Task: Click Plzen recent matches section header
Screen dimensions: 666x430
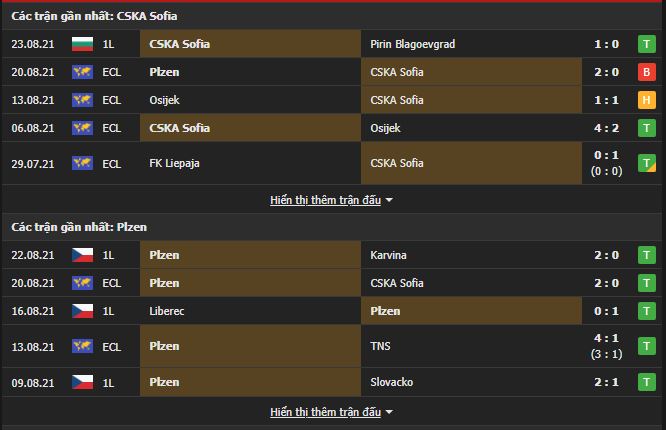Action: pyautogui.click(x=79, y=227)
